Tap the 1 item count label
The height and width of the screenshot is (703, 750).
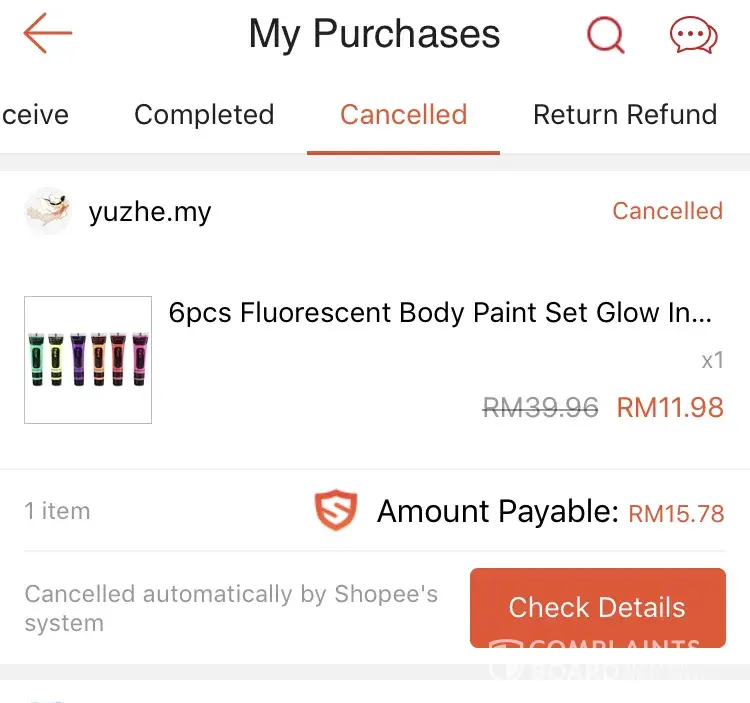pos(58,511)
